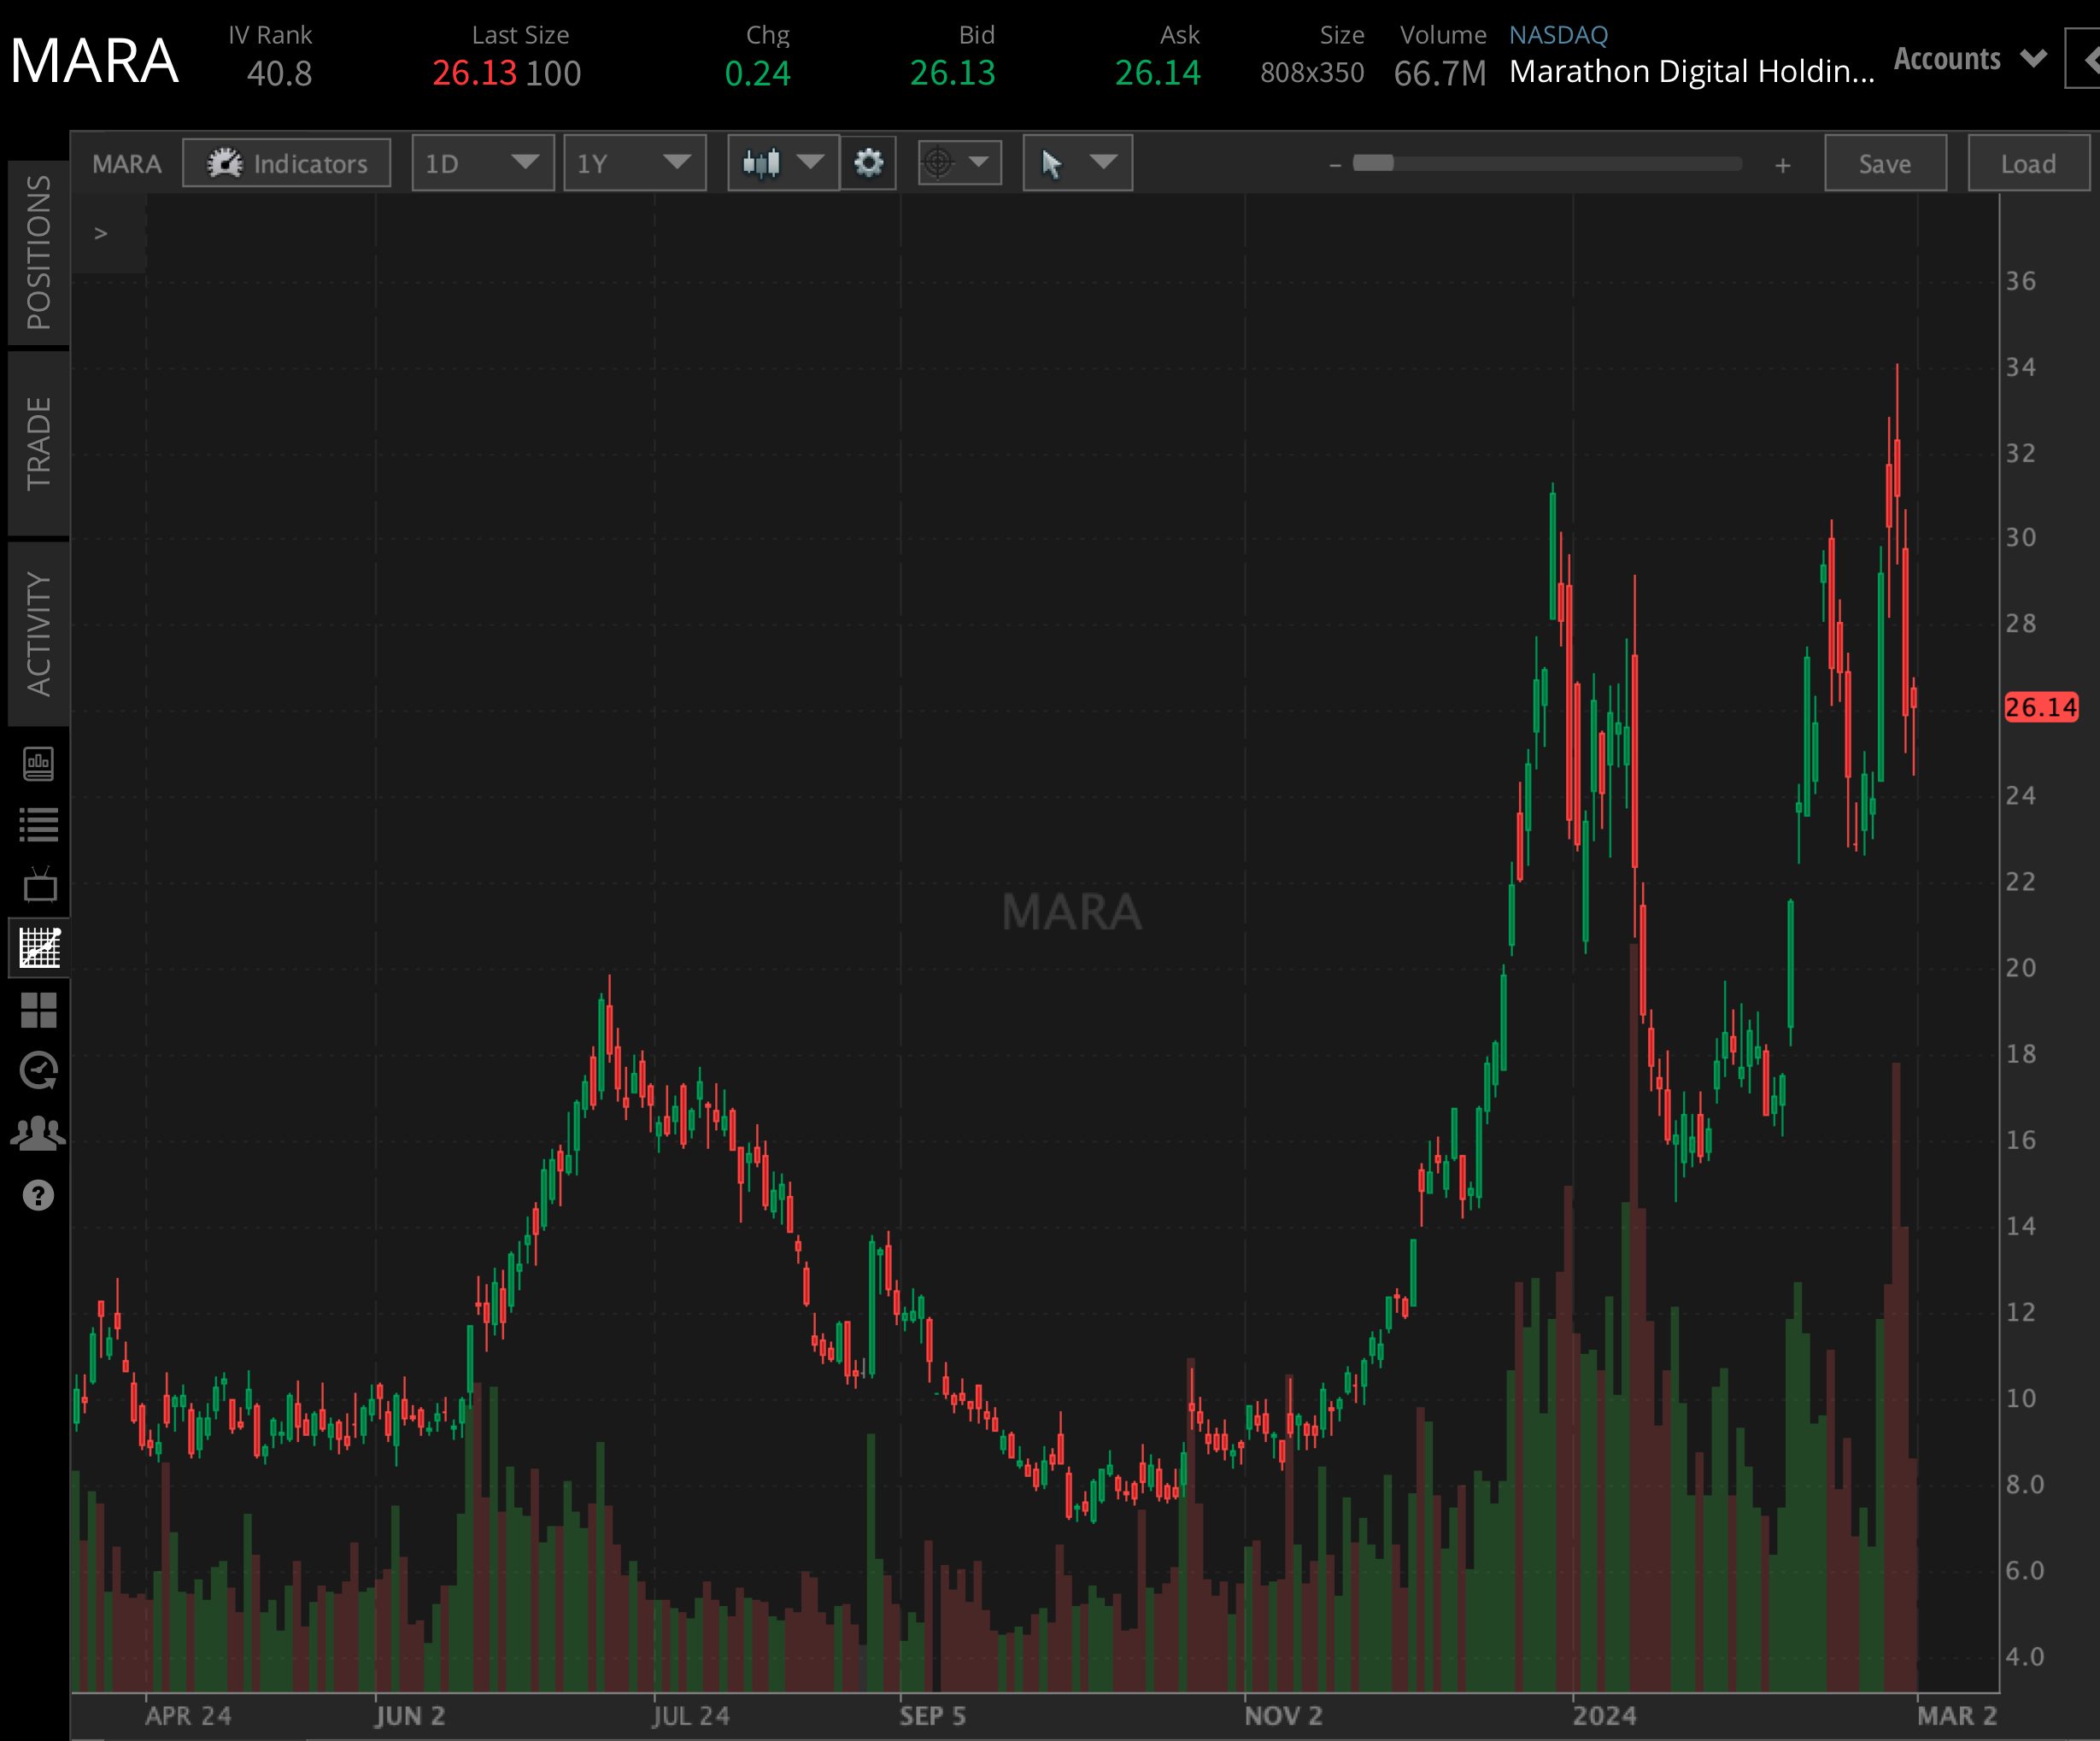Open the research report icon in sidebar
The height and width of the screenshot is (1741, 2100).
coord(38,764)
